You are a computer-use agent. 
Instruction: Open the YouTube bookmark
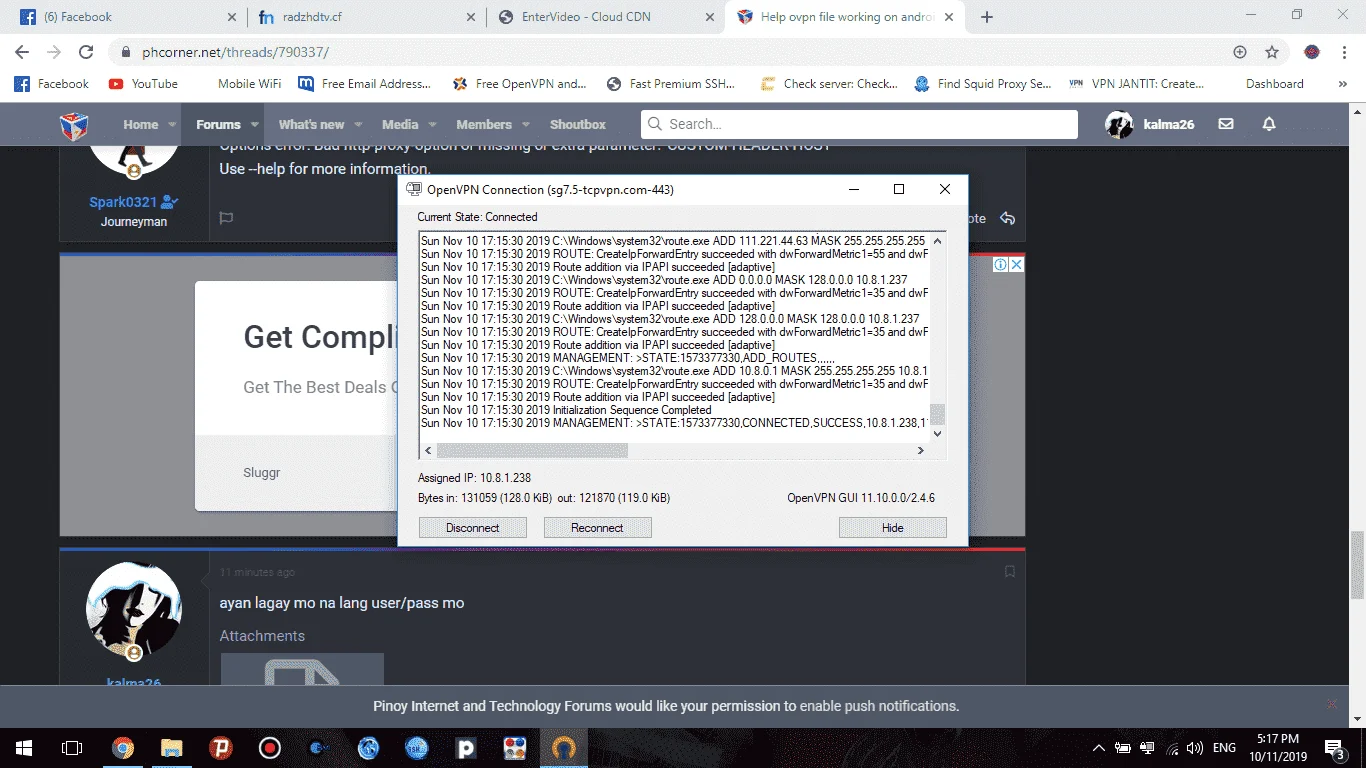point(143,84)
